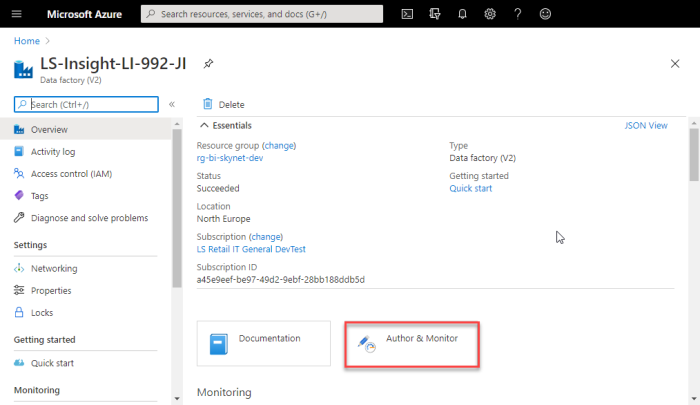
Task: Click the sidebar search field
Action: 86,104
